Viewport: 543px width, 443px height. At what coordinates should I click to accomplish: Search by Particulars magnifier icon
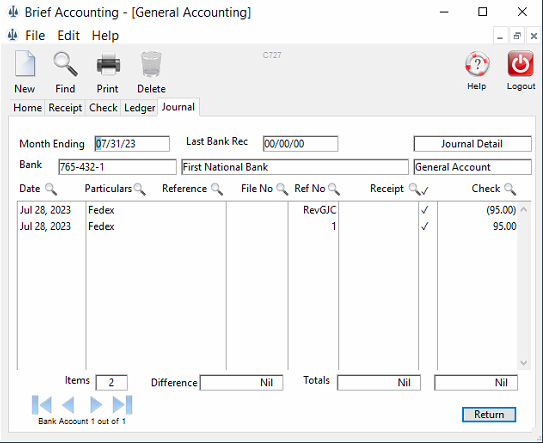pos(140,189)
